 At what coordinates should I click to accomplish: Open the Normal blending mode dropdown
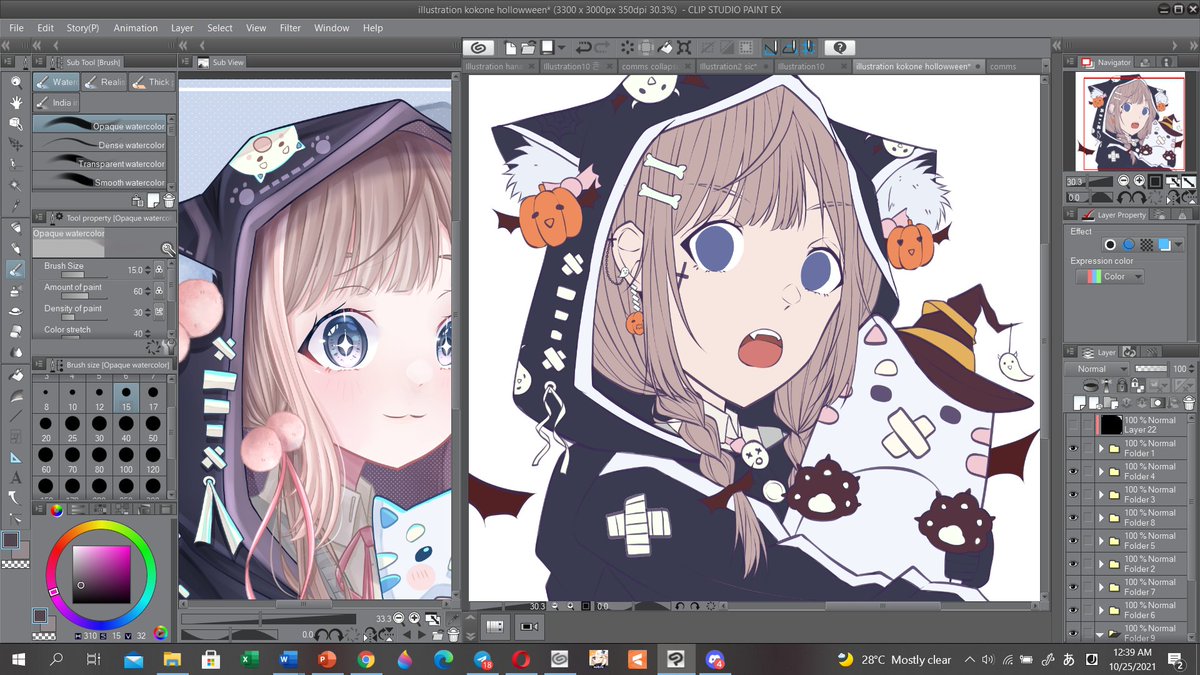tap(1098, 369)
